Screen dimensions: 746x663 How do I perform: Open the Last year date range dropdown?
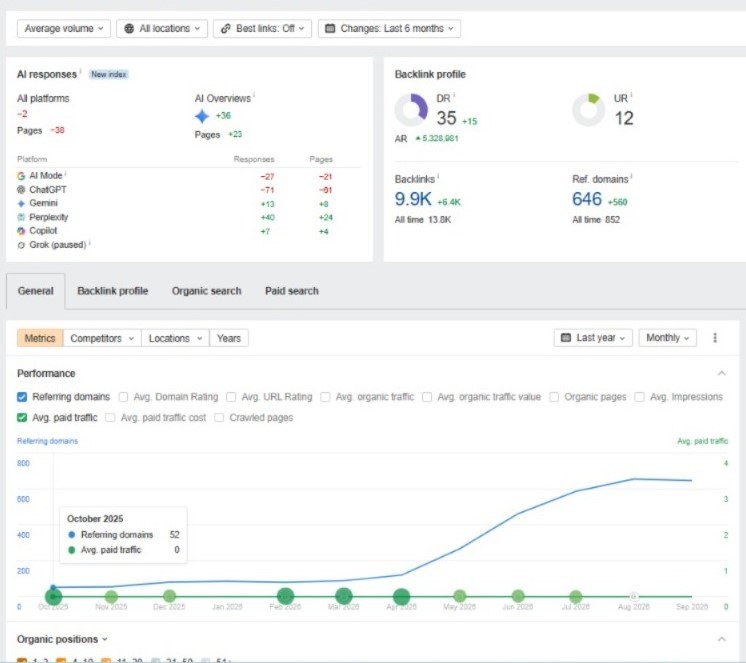click(x=593, y=338)
